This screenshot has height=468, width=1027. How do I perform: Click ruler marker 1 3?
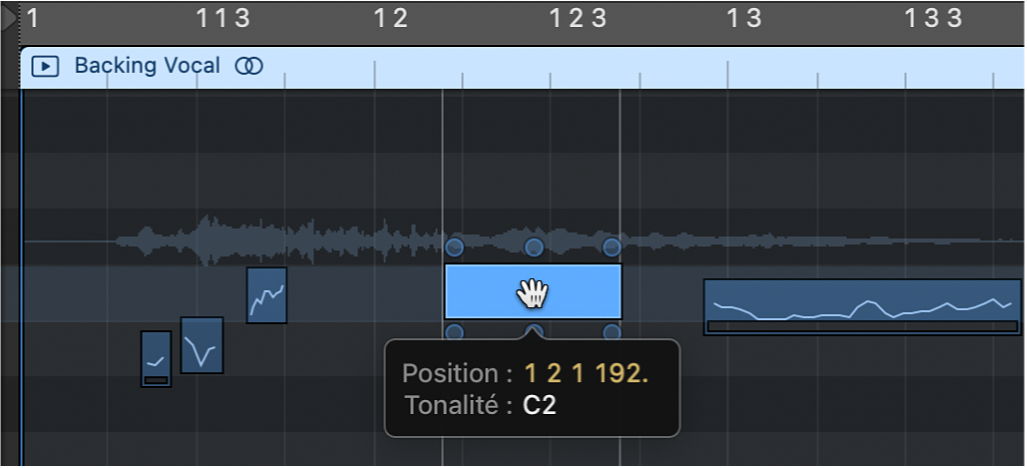[744, 18]
